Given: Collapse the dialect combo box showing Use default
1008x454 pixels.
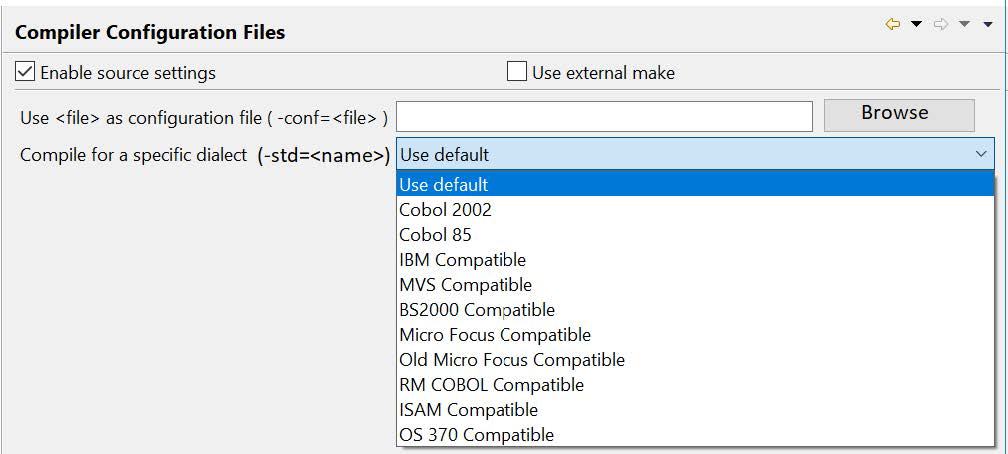Looking at the screenshot, I should click(x=695, y=154).
